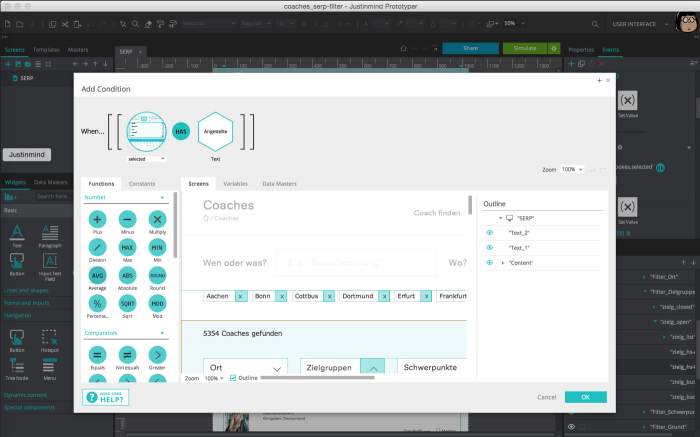Open the Need some Help button
The height and width of the screenshot is (437, 700).
pos(105,397)
